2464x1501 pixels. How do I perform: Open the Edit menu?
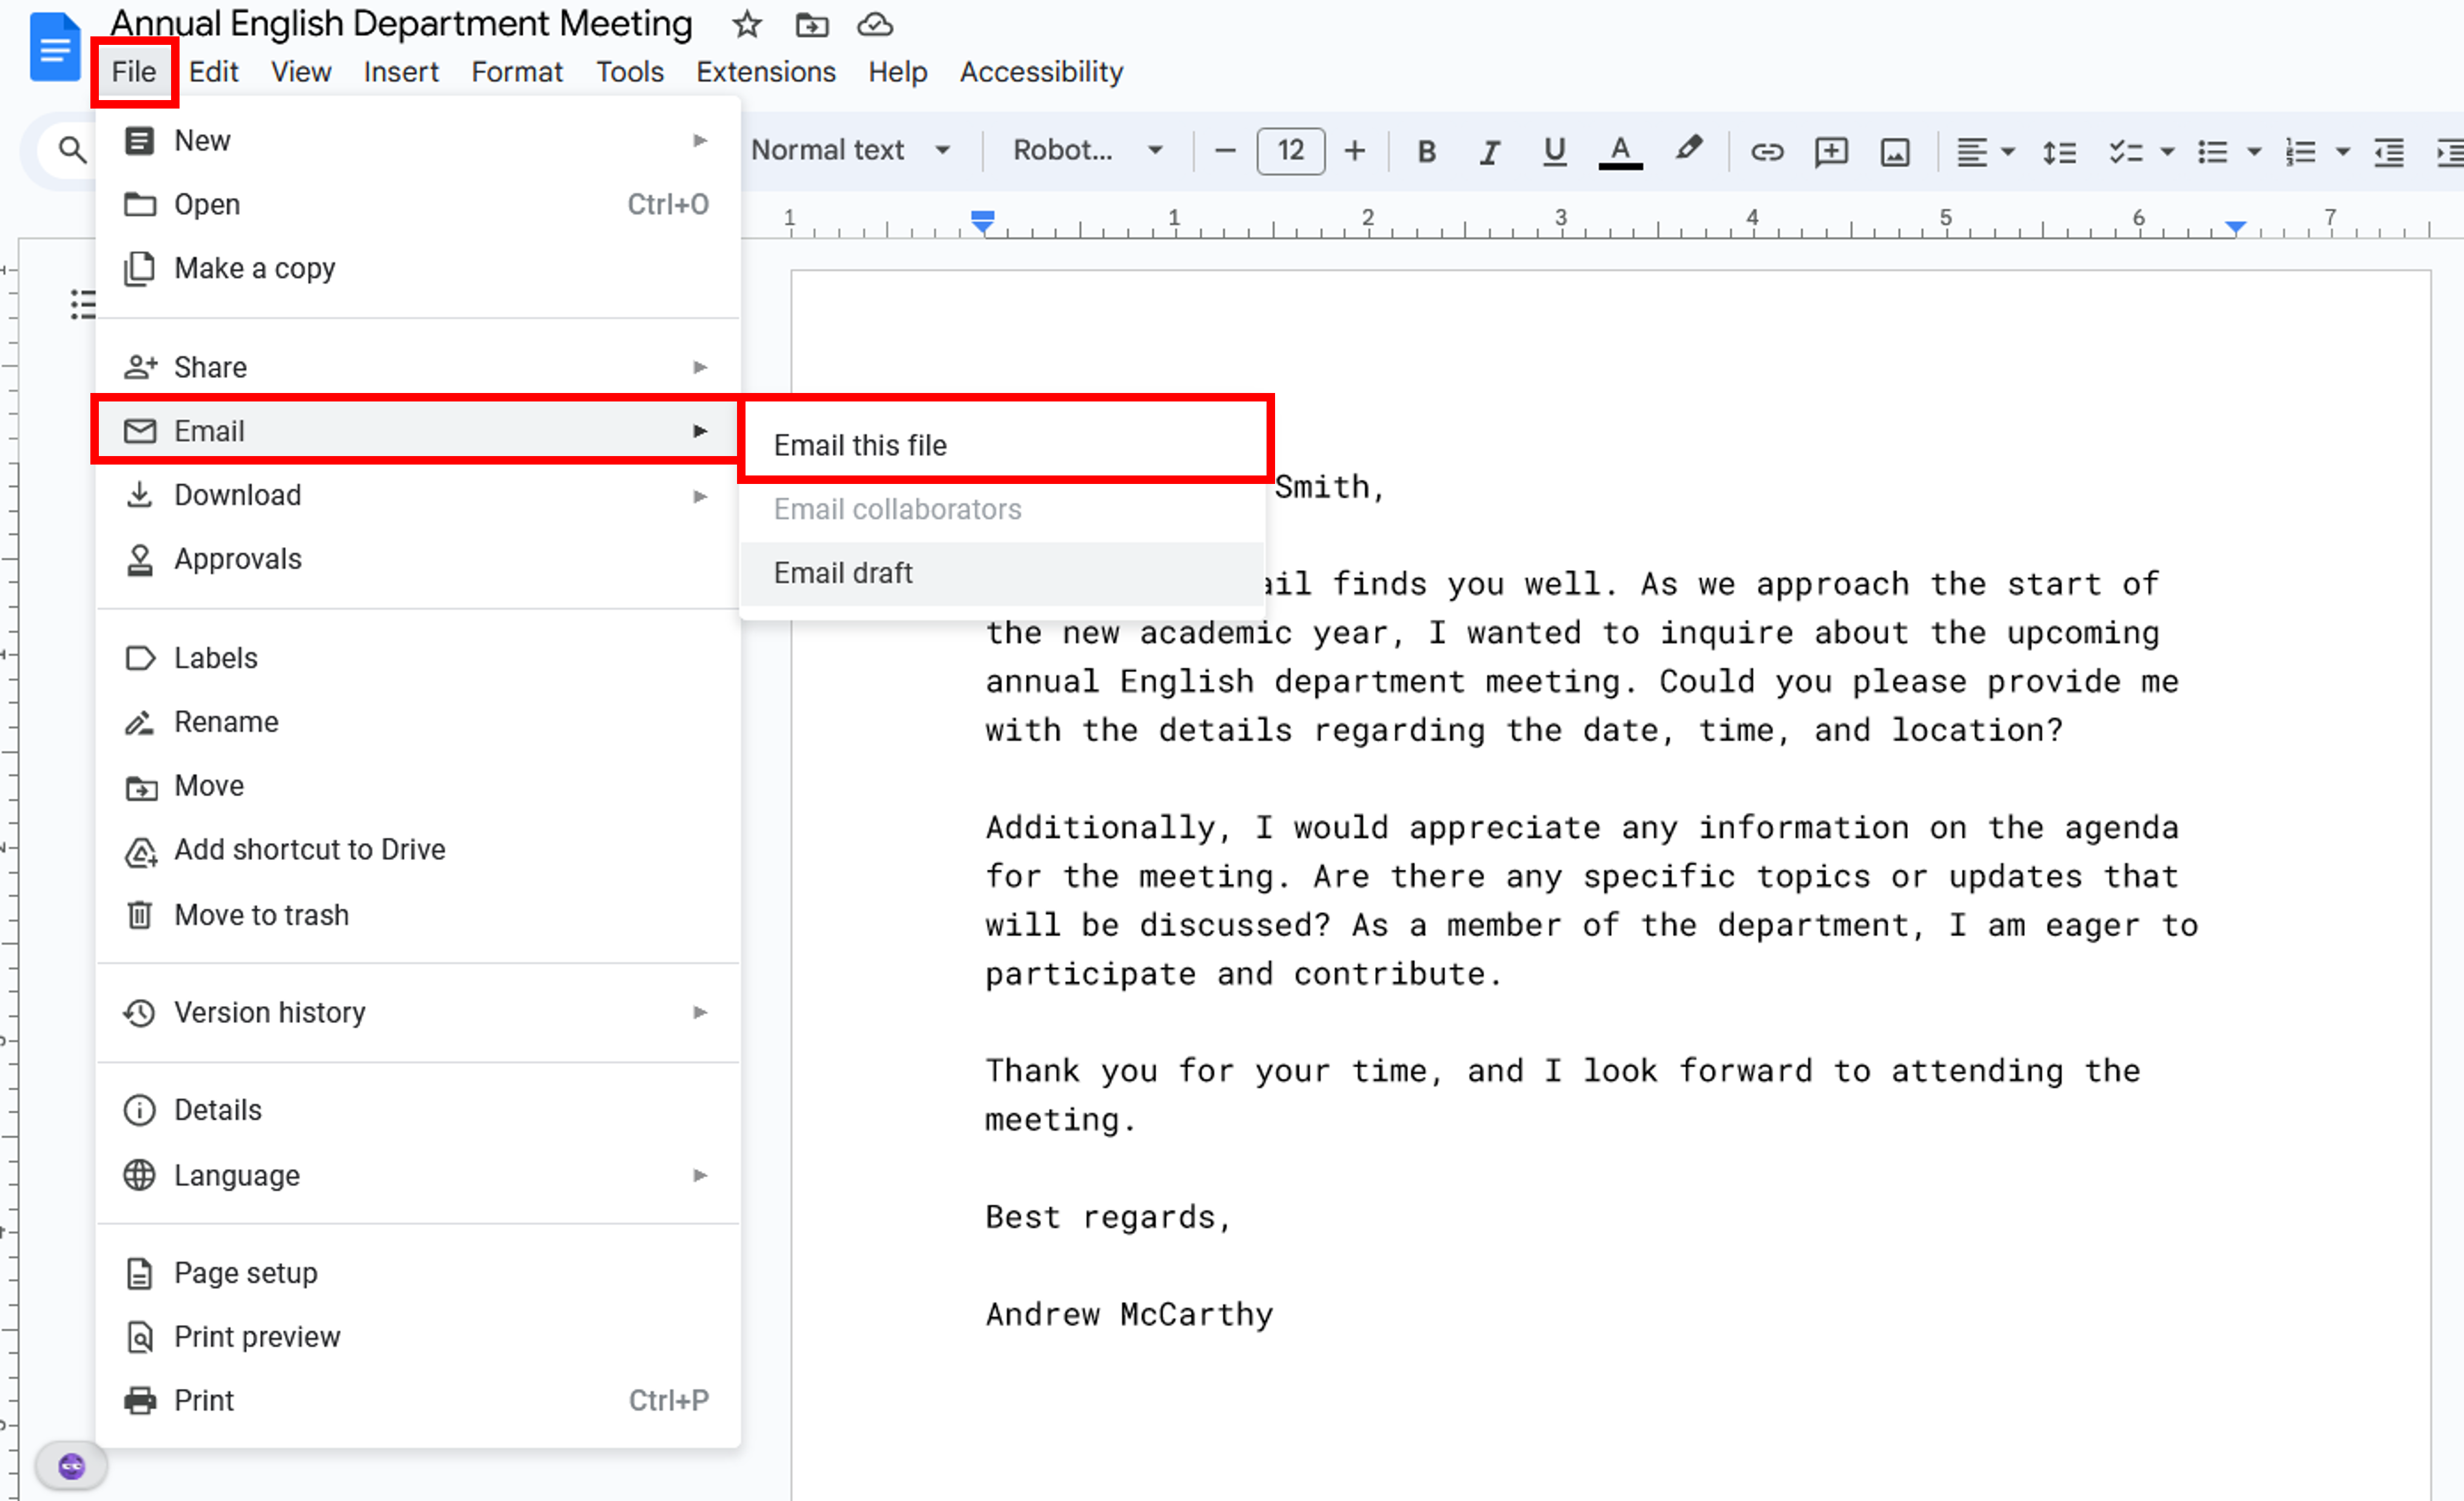[213, 72]
